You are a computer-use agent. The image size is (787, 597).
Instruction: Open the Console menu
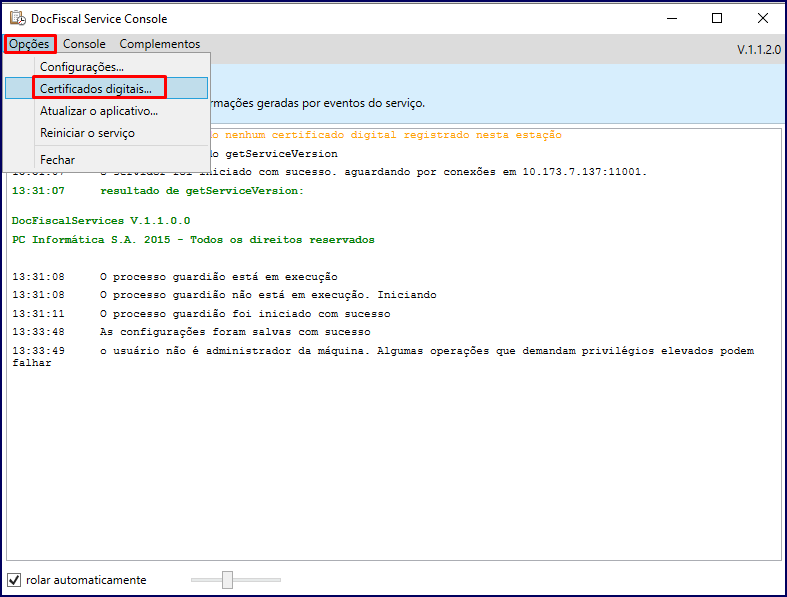pyautogui.click(x=84, y=44)
